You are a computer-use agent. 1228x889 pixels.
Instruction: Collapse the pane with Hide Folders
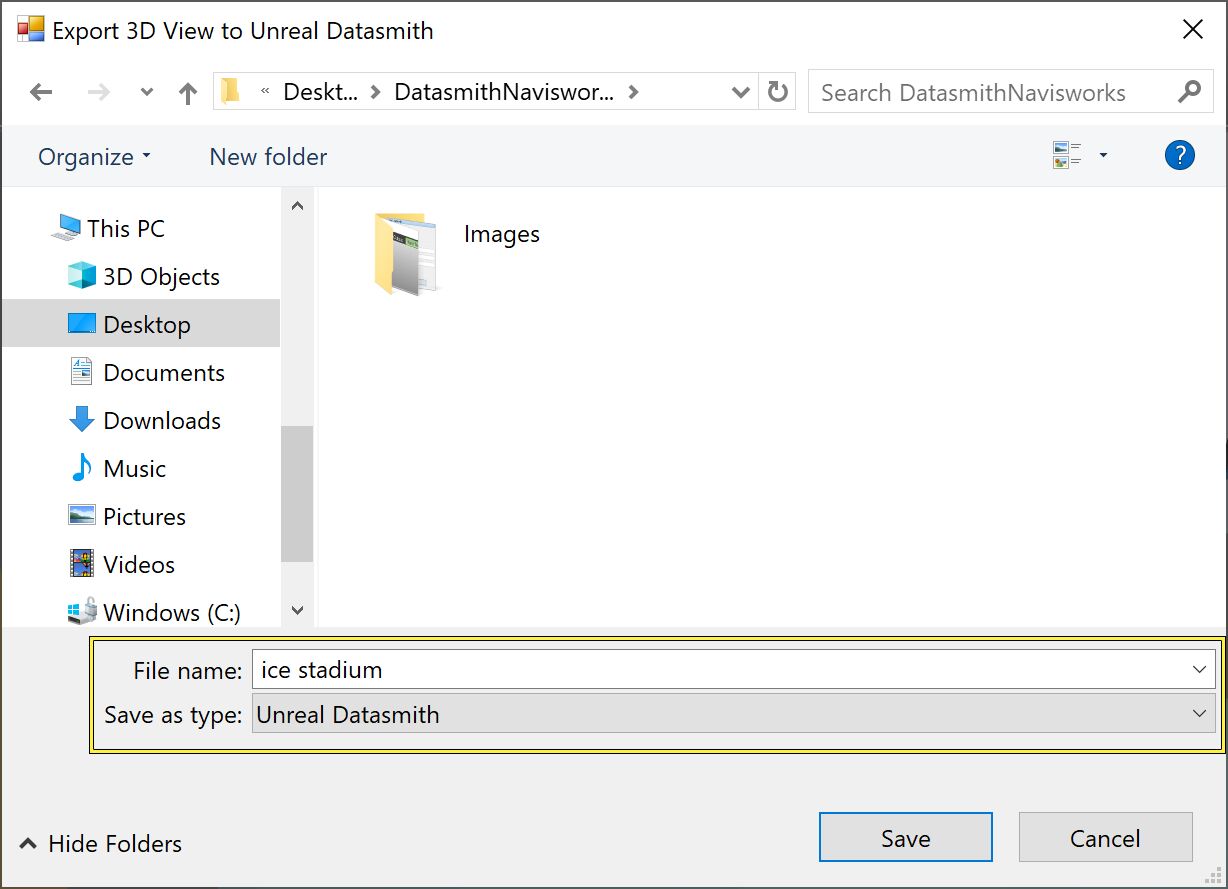pos(100,844)
